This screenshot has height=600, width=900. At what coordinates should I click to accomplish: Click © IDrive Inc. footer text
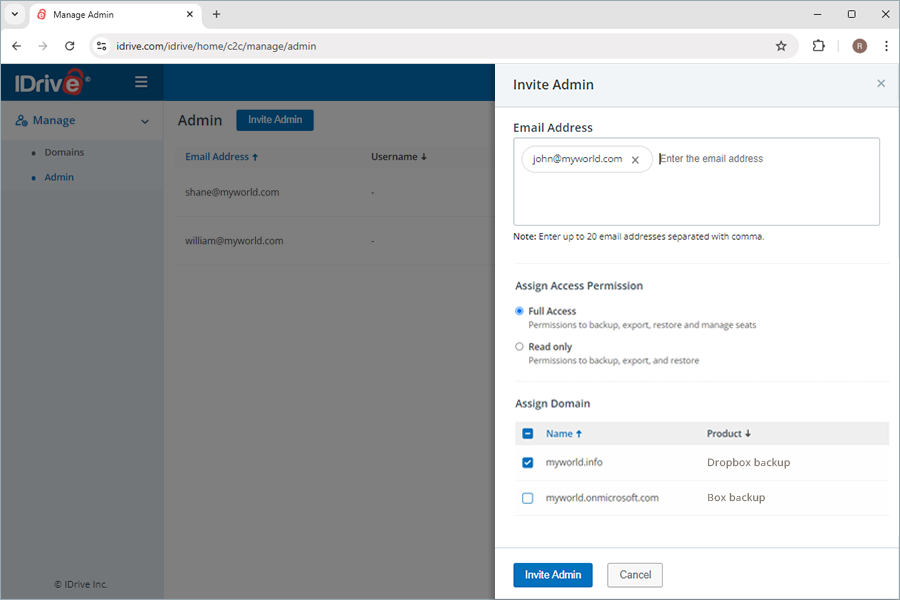click(81, 584)
